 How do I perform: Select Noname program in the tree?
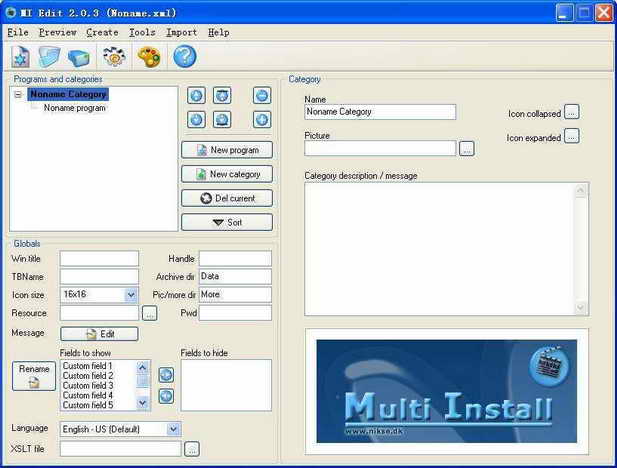pos(74,108)
